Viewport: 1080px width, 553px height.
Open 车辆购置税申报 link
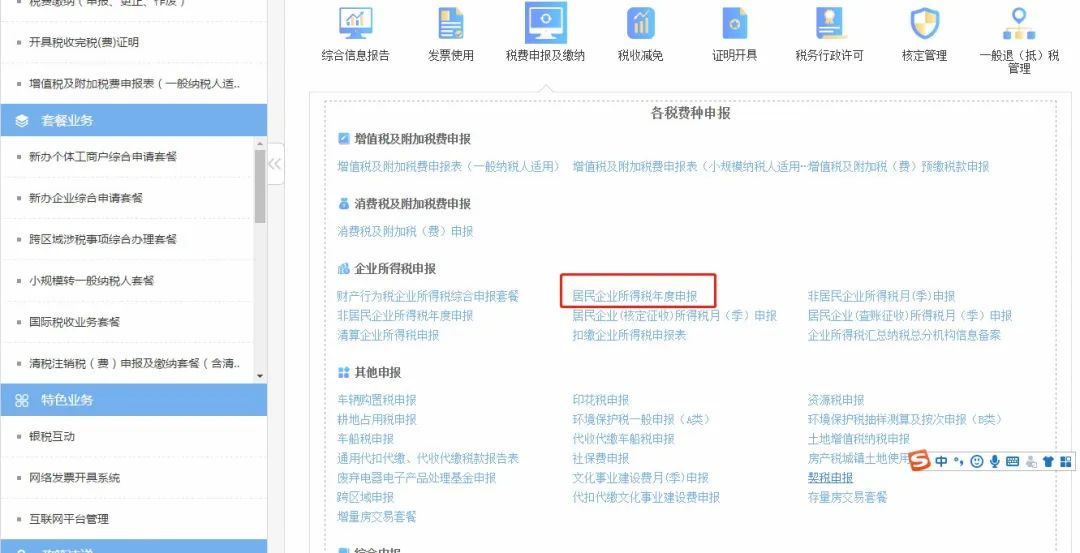[377, 400]
